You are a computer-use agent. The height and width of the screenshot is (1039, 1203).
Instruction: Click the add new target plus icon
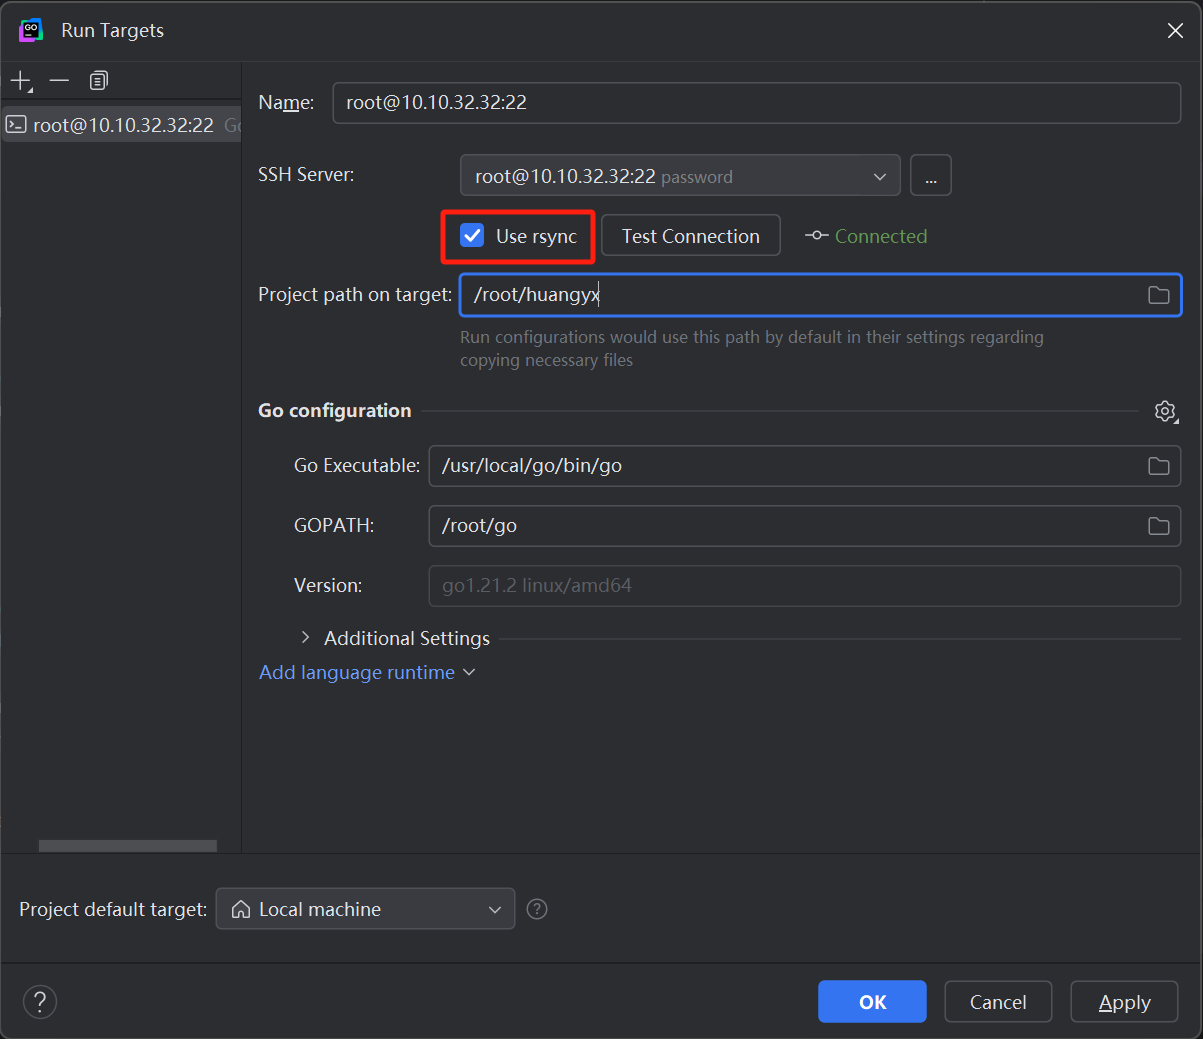pos(21,81)
